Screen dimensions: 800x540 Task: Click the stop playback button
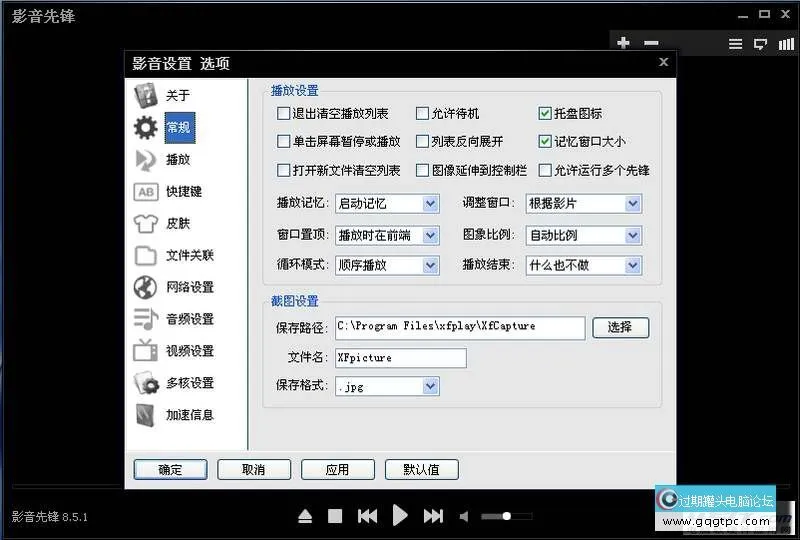click(x=335, y=517)
